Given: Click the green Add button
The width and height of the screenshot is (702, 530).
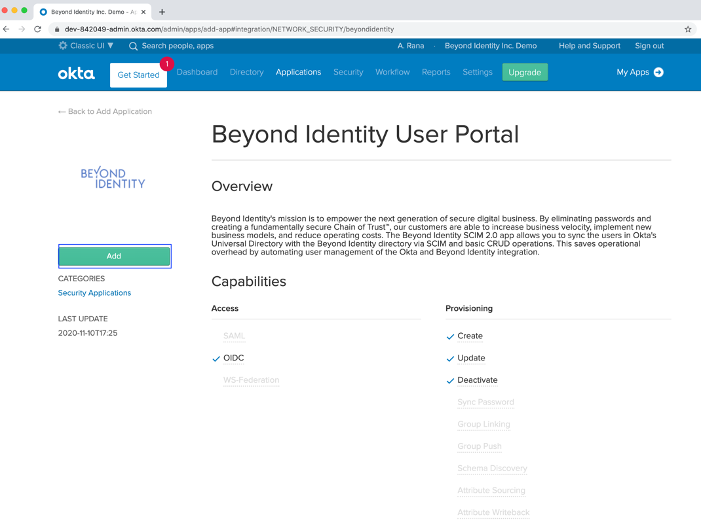Looking at the screenshot, I should point(114,256).
